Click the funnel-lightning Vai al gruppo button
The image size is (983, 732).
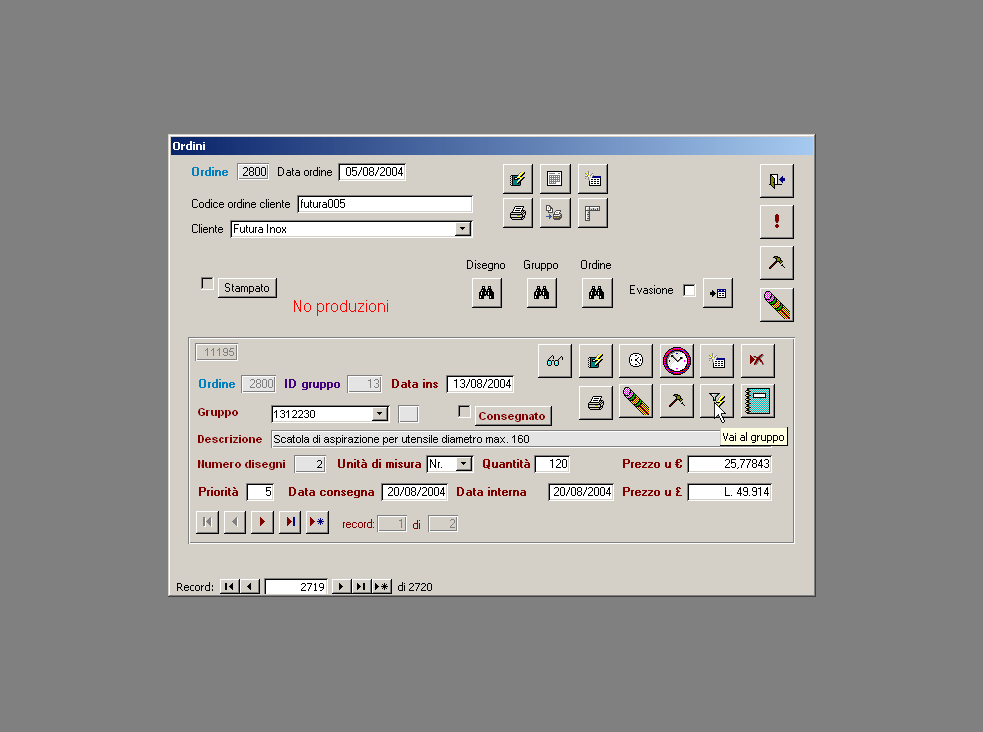[x=717, y=401]
